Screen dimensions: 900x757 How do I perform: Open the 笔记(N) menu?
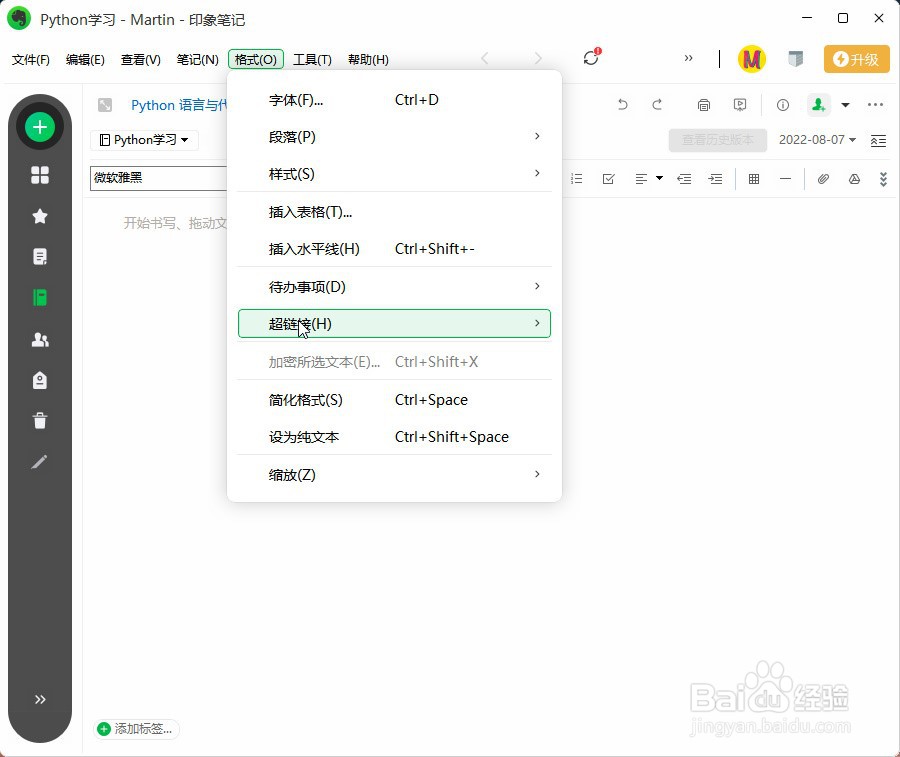pos(197,60)
